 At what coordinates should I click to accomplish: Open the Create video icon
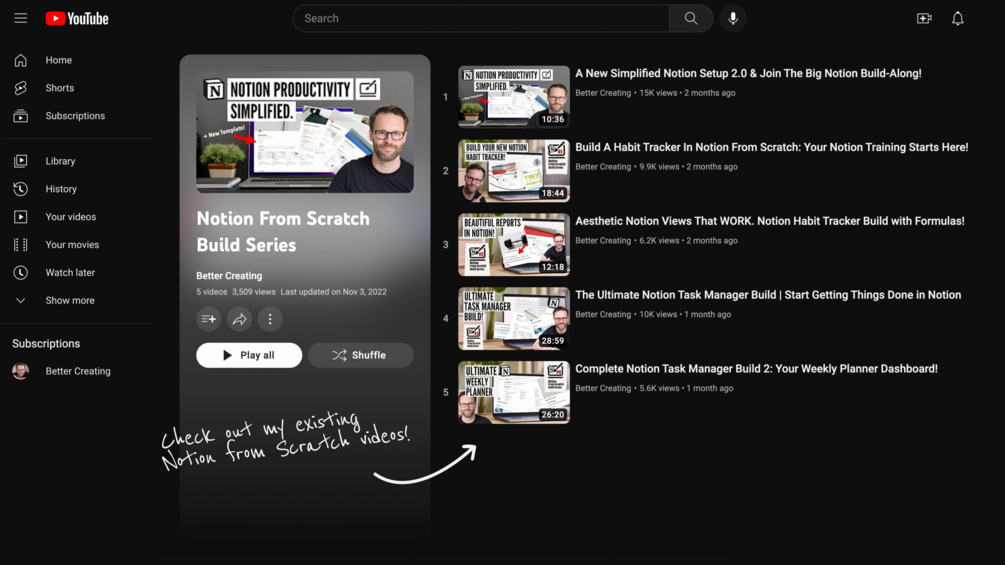point(924,19)
